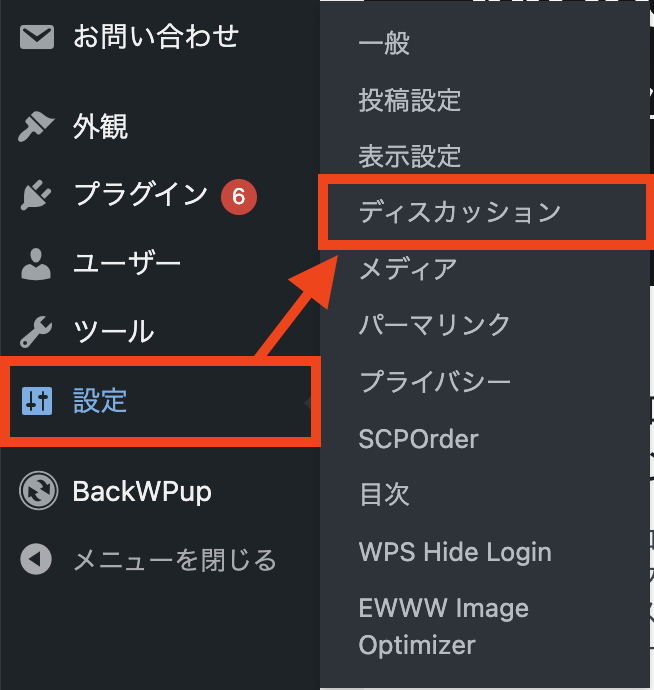Click the red plugin update badge showing 6
654x690 pixels.
[239, 197]
